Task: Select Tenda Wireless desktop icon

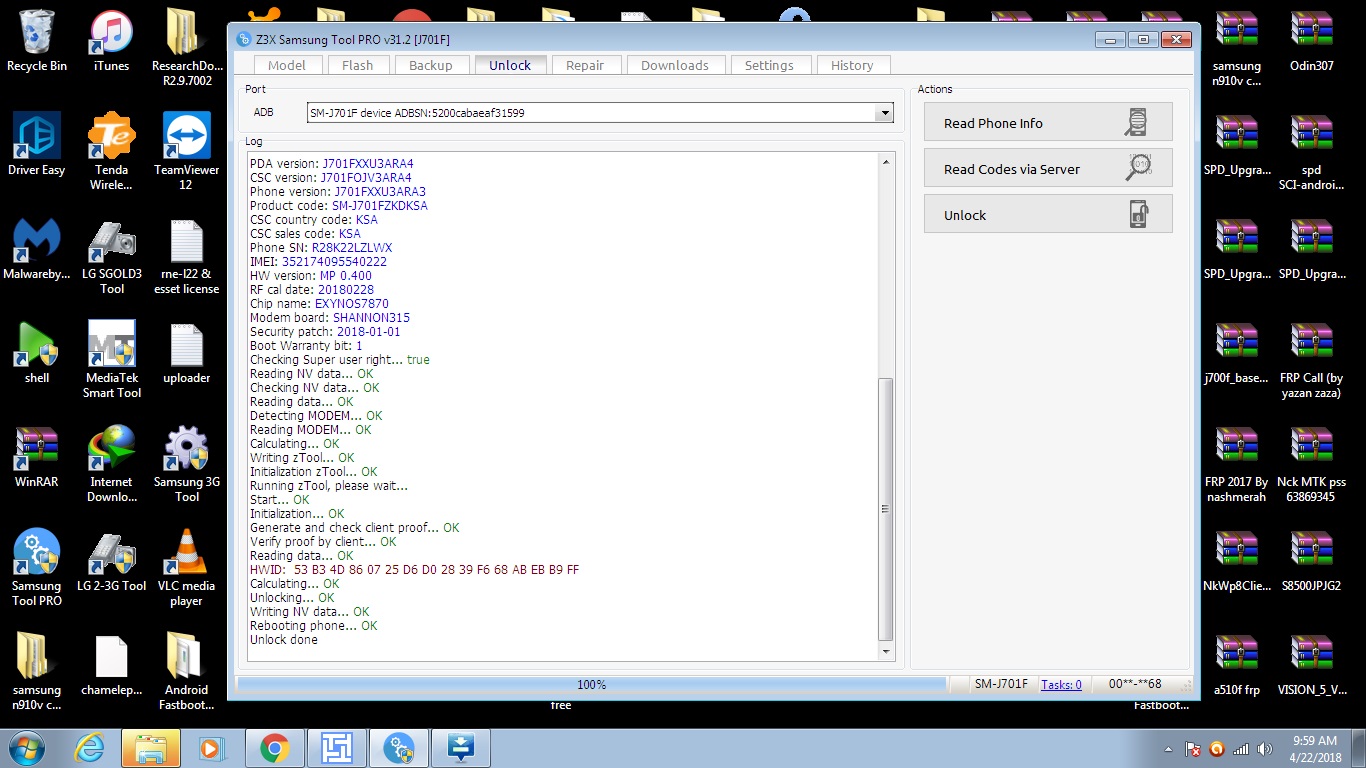Action: coord(111,152)
